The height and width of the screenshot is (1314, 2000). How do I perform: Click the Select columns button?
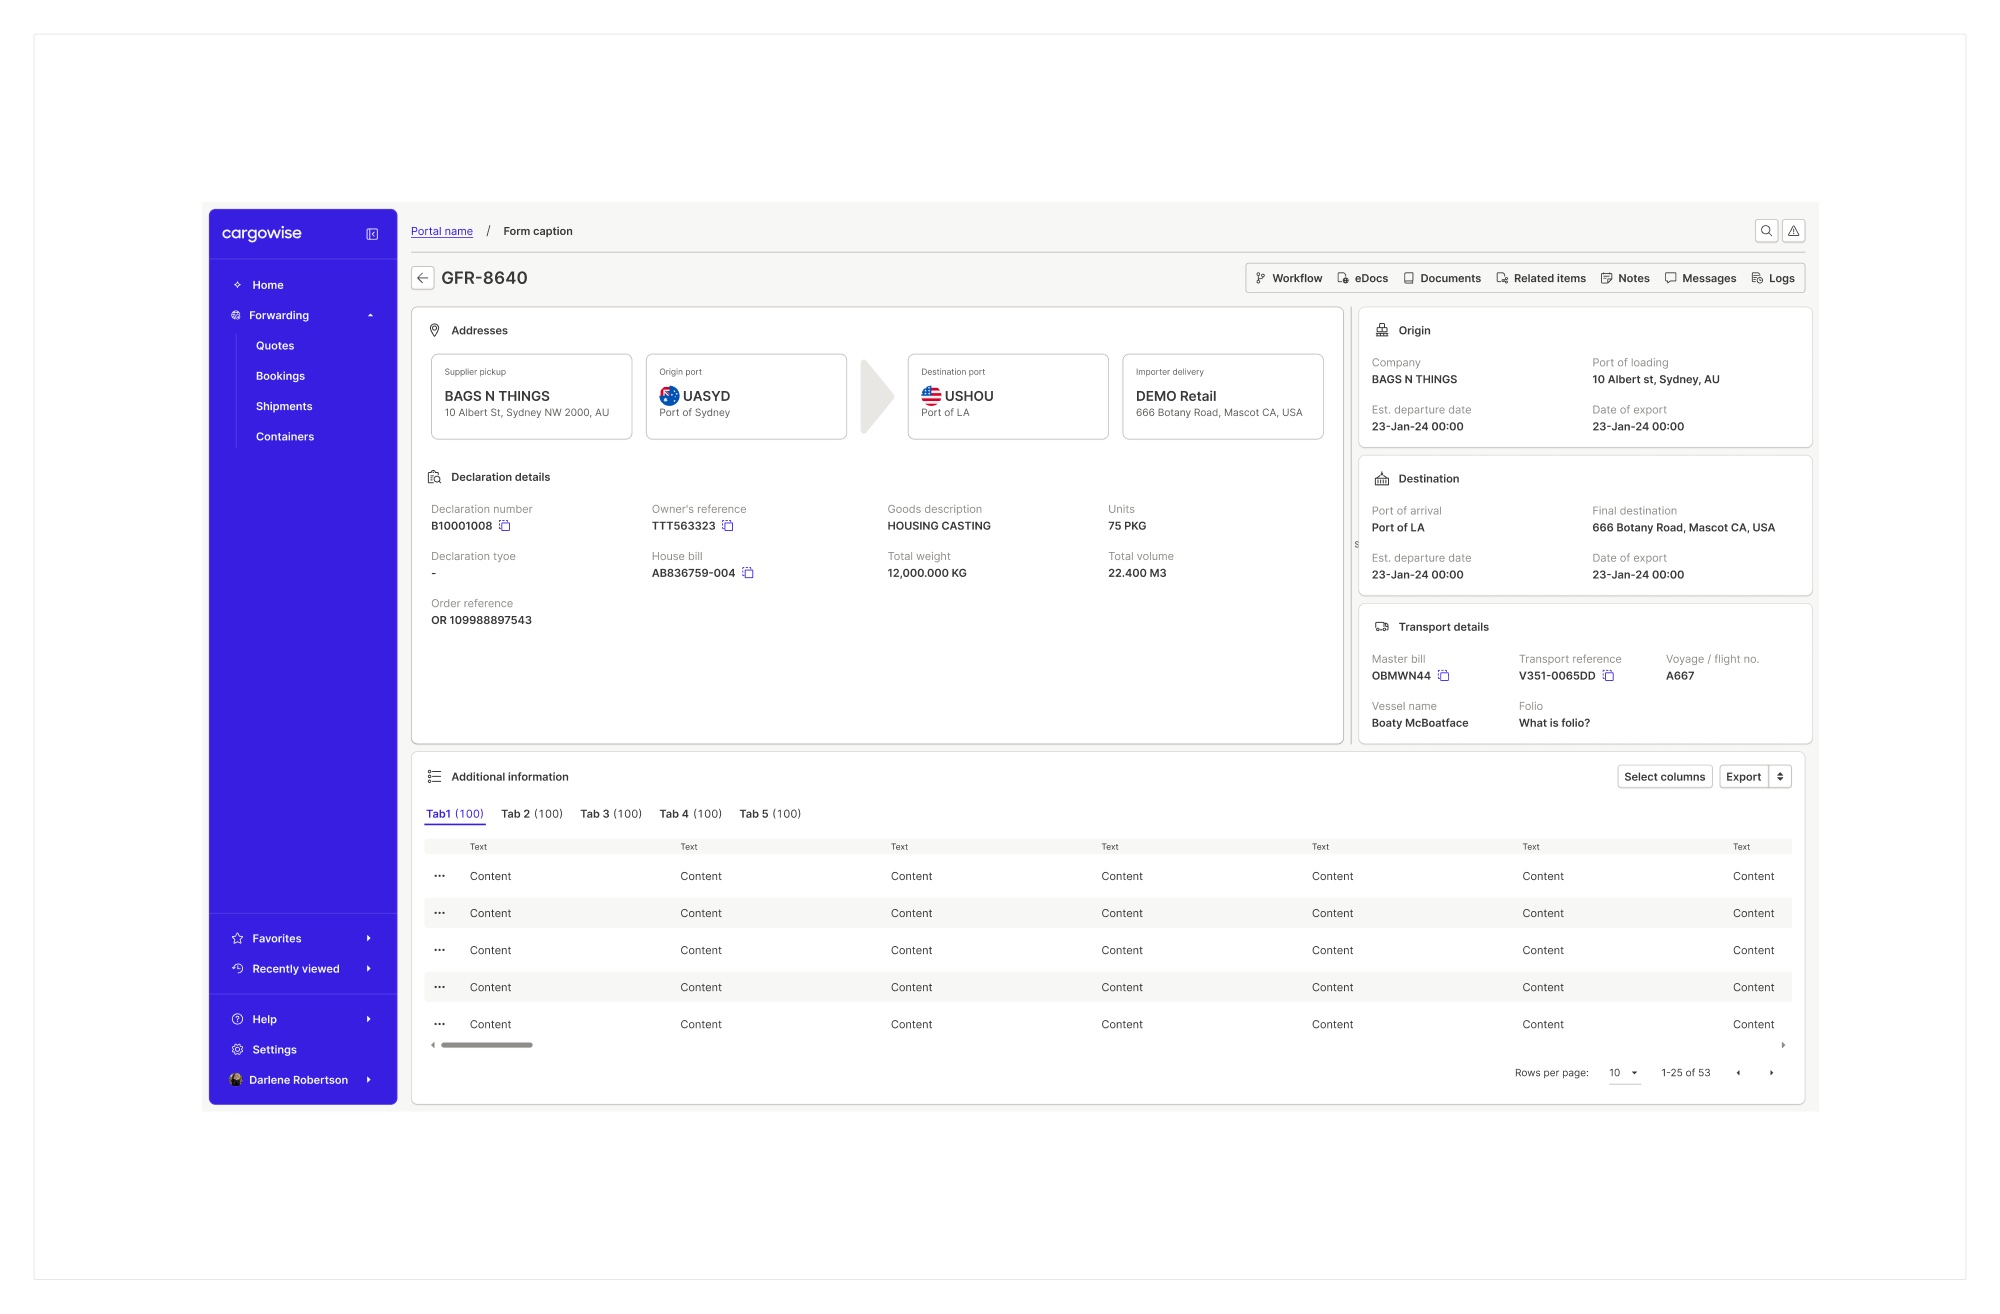coord(1665,777)
